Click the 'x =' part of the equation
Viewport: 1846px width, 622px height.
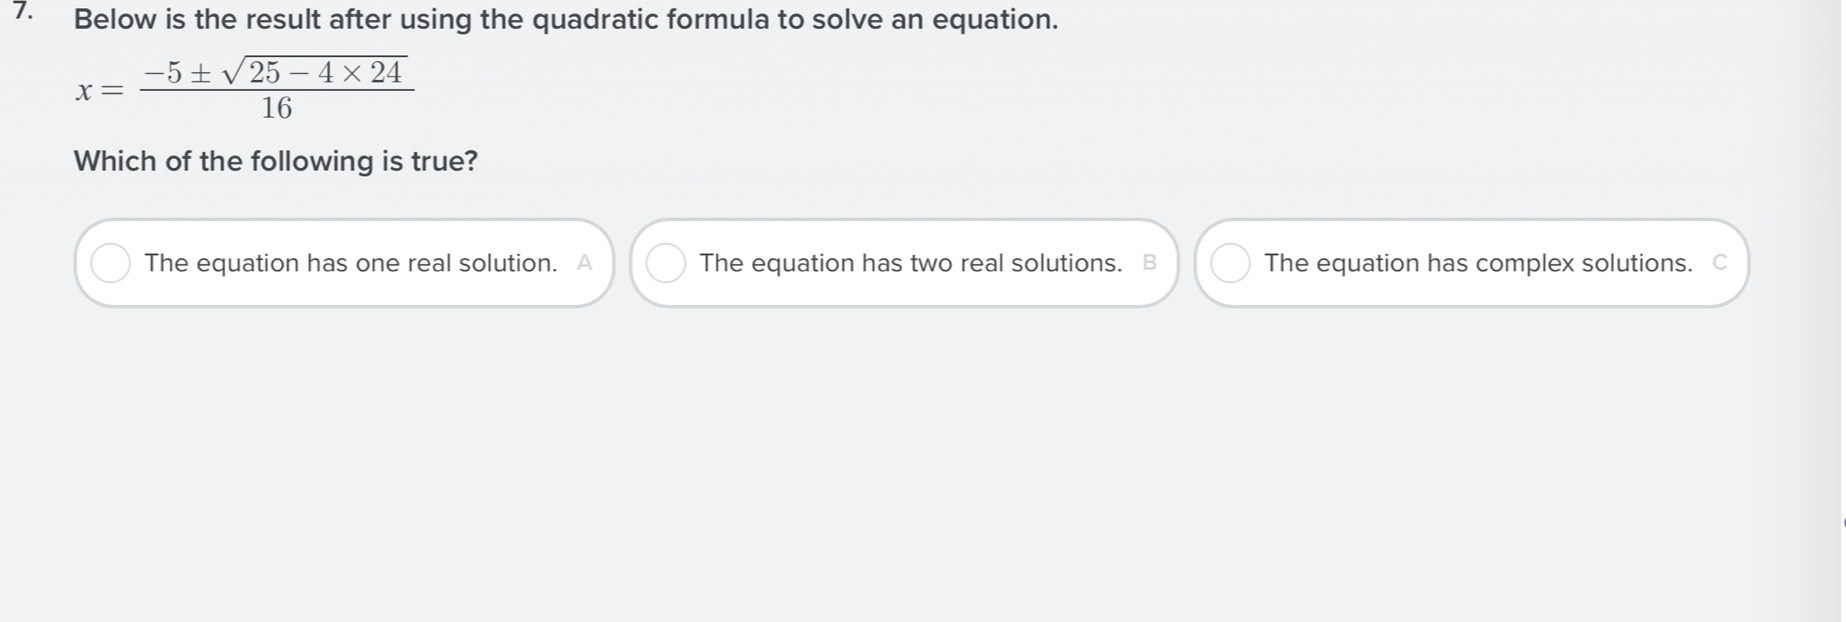[99, 92]
